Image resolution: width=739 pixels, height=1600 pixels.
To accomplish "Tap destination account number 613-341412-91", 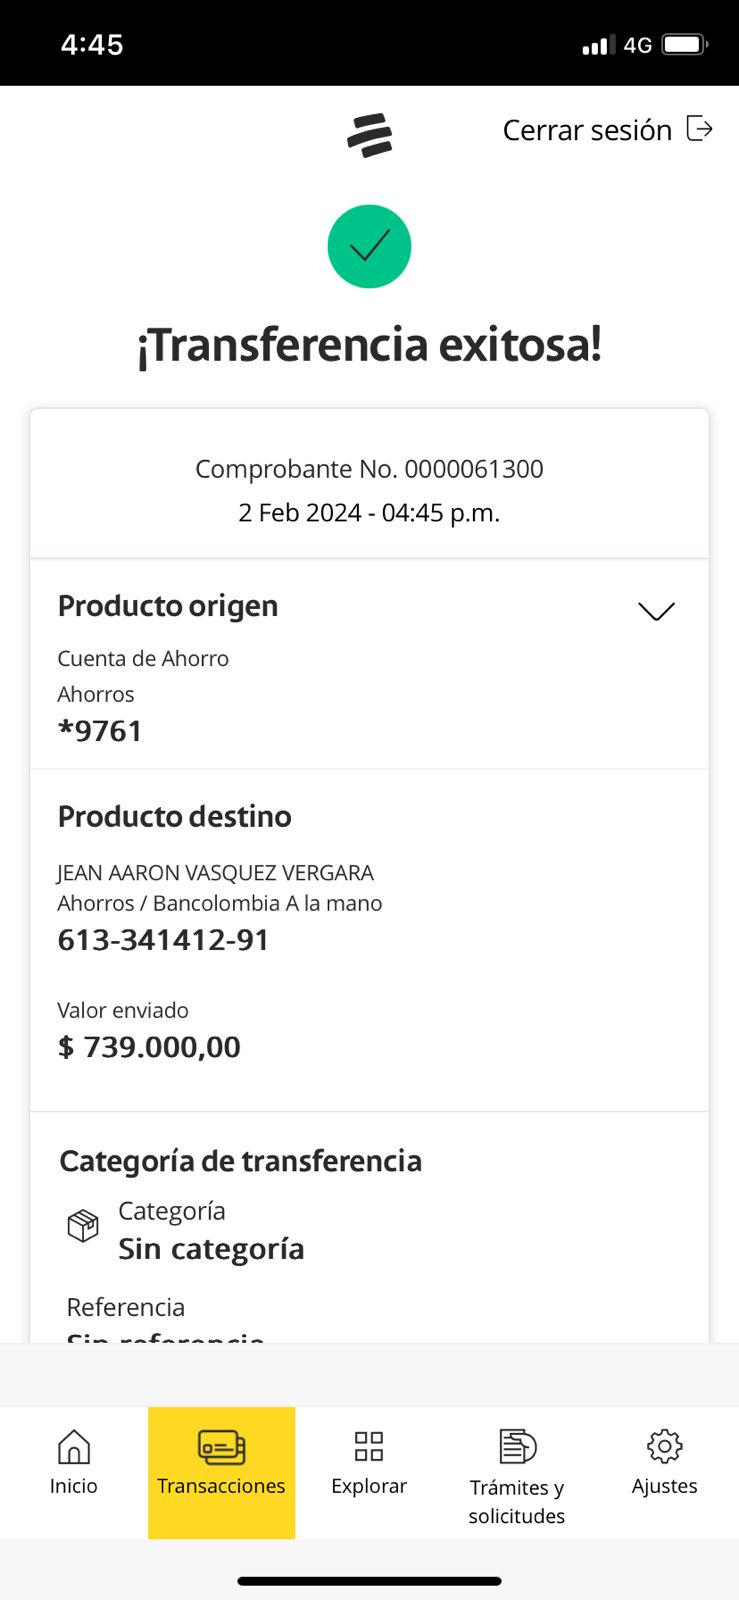I will click(163, 940).
